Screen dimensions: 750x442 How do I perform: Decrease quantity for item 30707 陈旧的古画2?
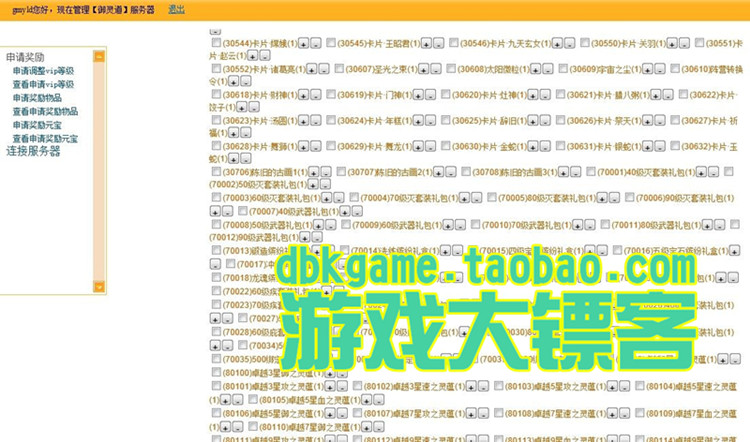pos(451,172)
